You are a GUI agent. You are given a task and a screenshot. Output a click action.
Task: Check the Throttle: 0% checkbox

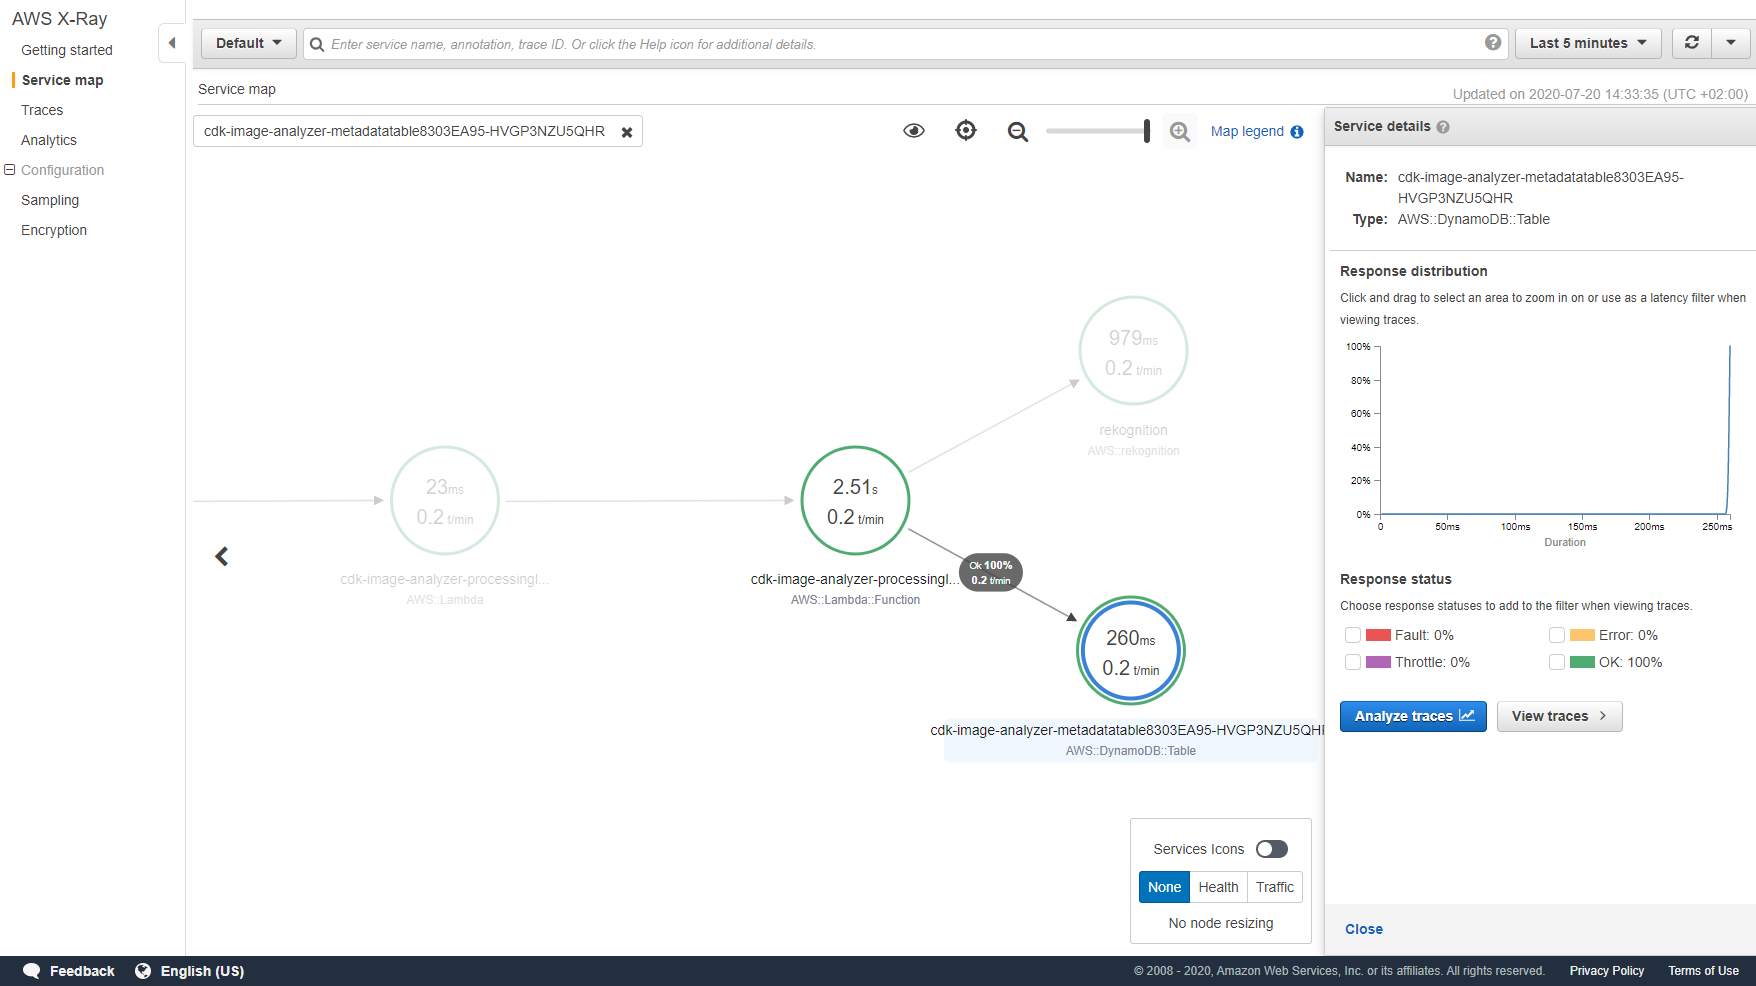(x=1353, y=662)
